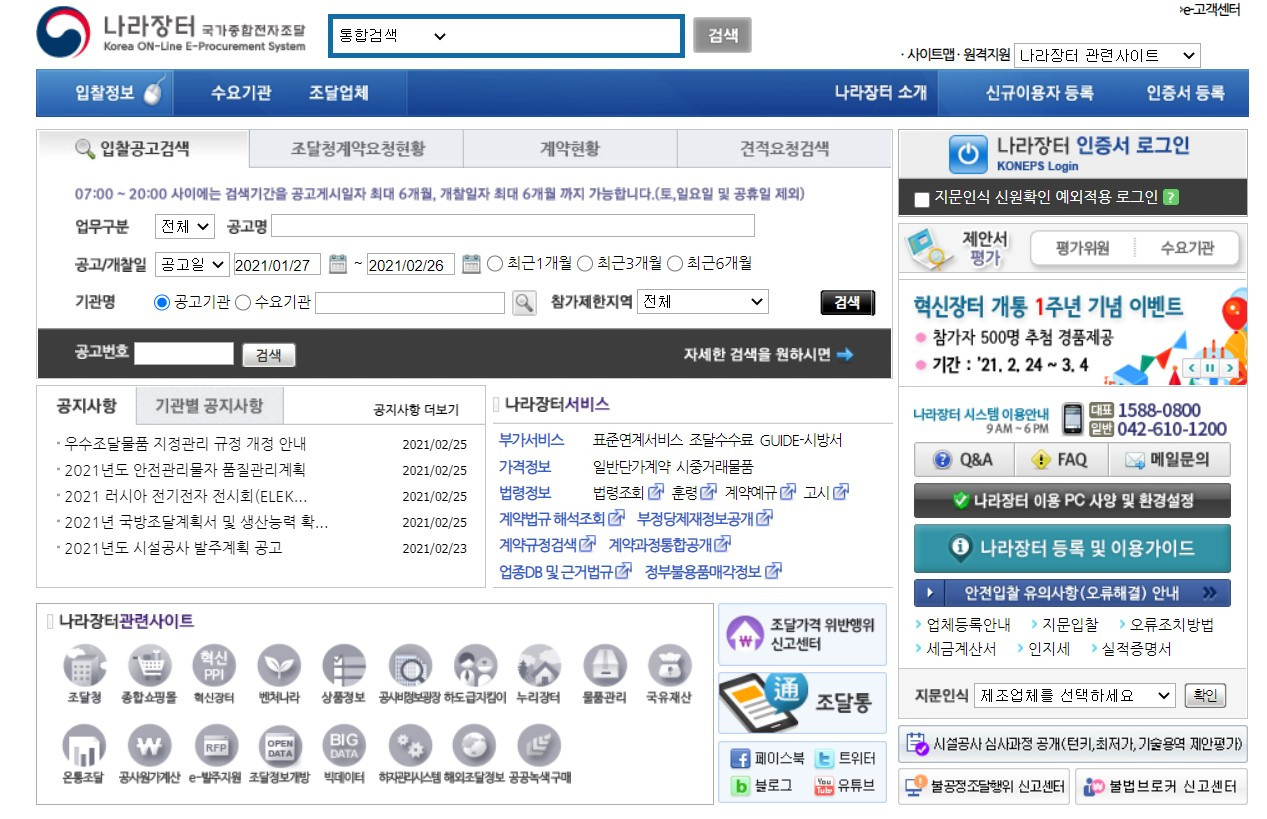Go to the next event banner
This screenshot has width=1267, height=819.
pos(1229,369)
